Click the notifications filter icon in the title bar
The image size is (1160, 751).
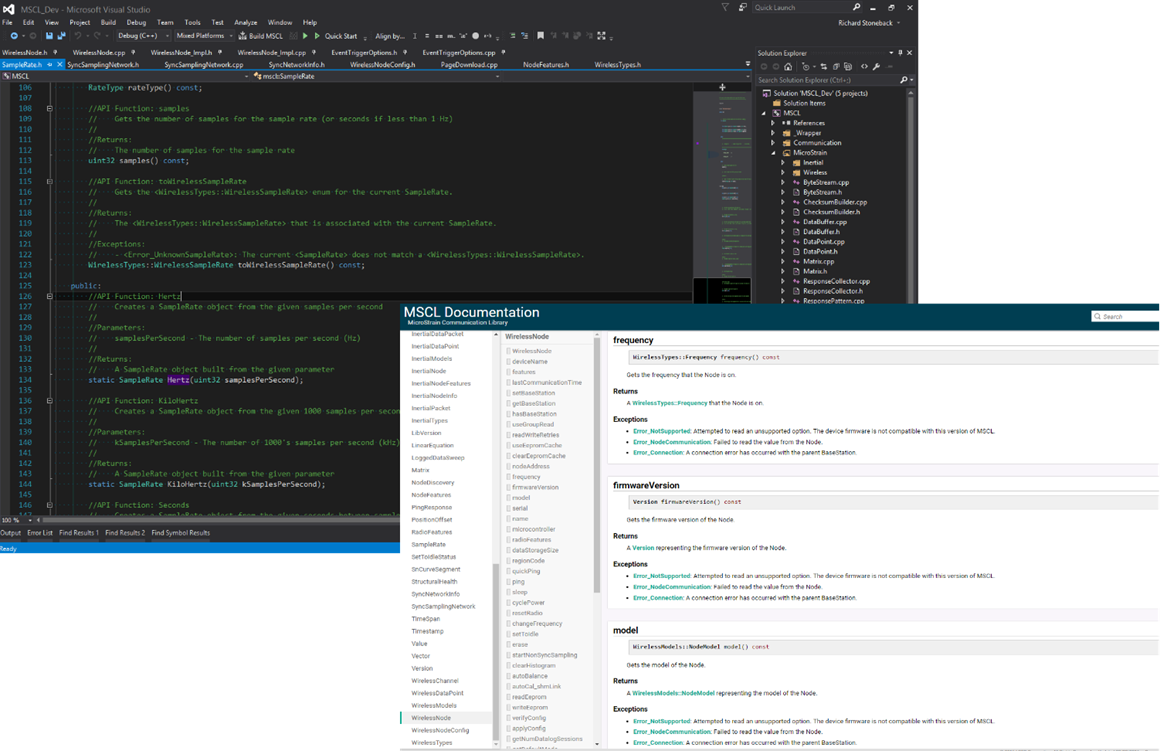click(725, 7)
